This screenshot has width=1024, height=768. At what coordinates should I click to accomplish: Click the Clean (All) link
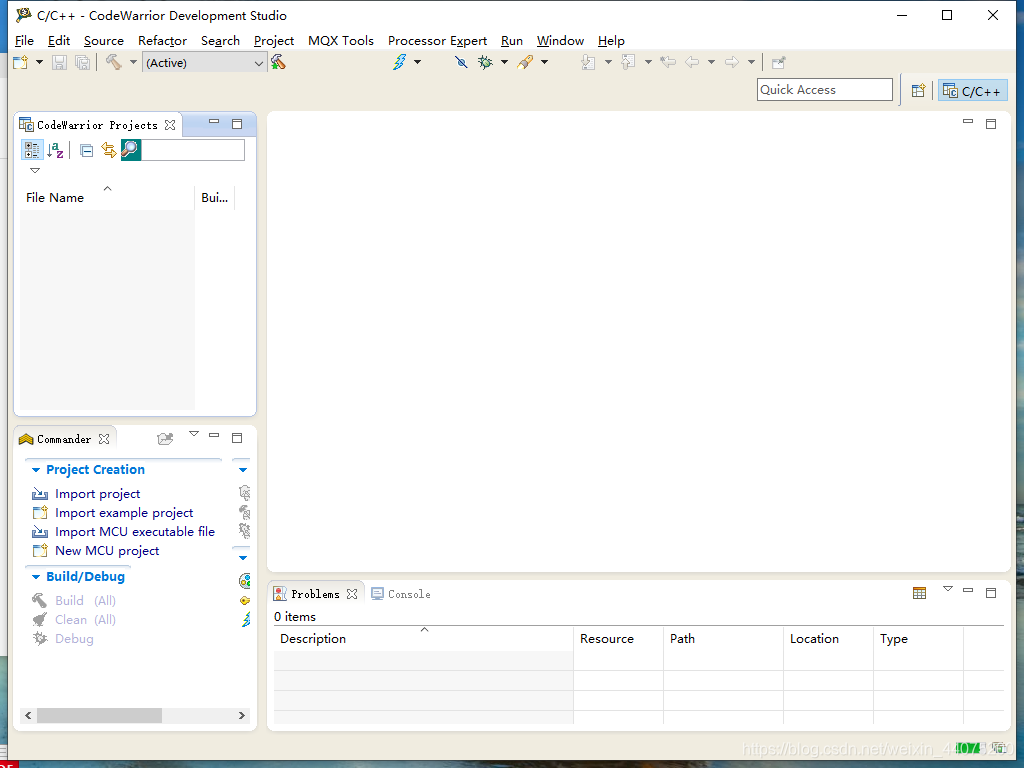[x=86, y=620]
